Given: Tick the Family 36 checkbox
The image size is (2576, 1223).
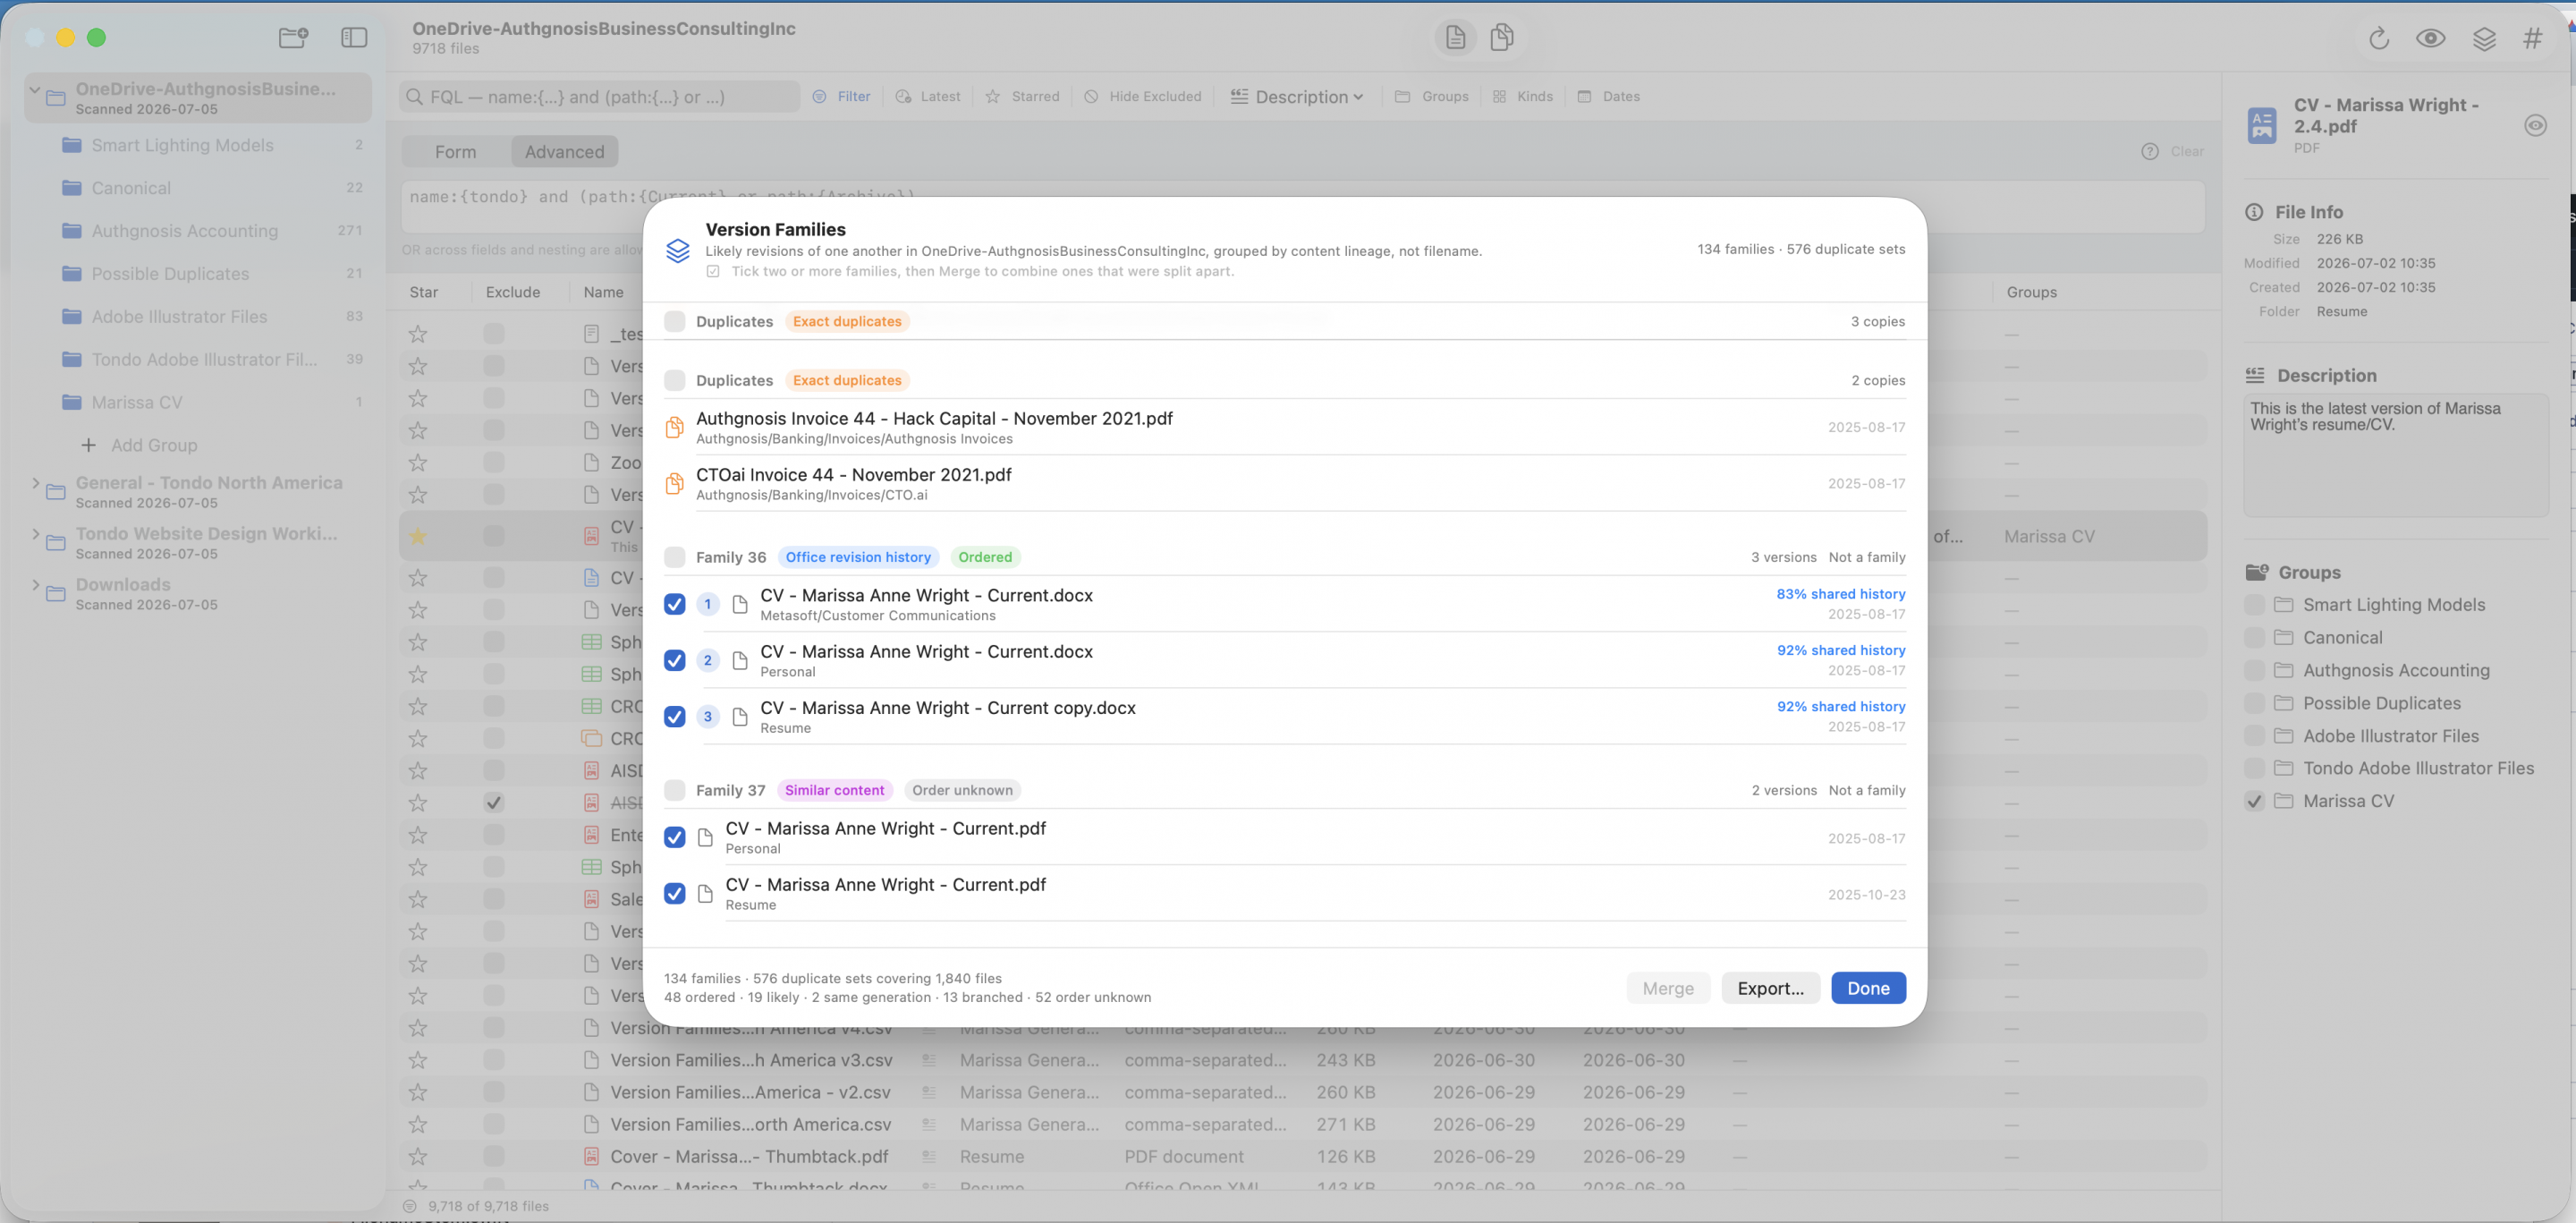Looking at the screenshot, I should 675,558.
